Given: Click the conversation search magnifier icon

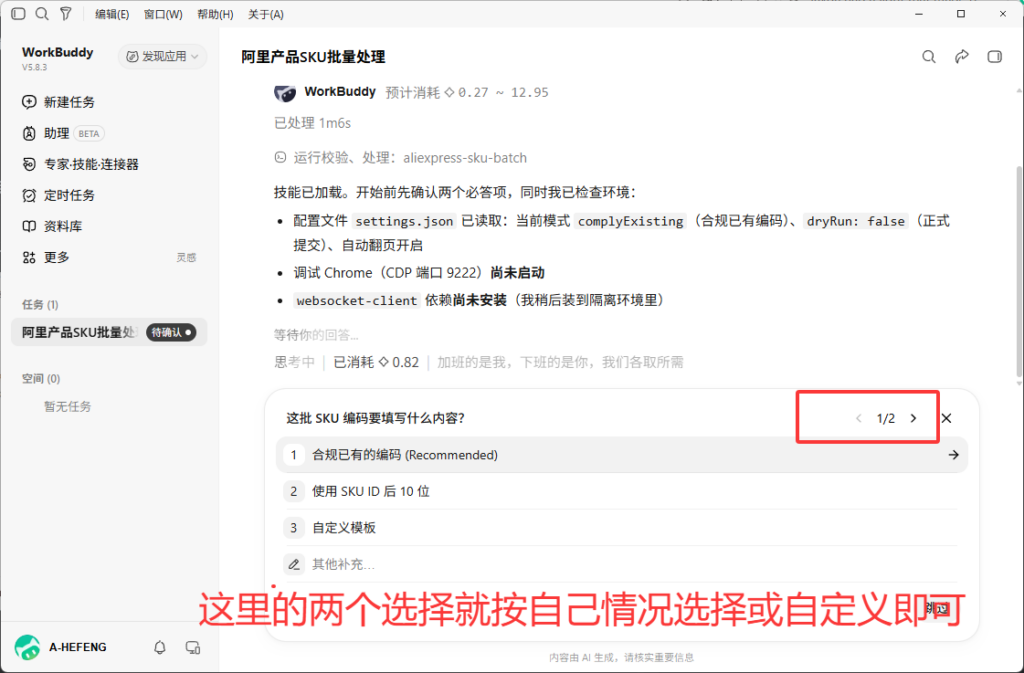Looking at the screenshot, I should pos(929,57).
